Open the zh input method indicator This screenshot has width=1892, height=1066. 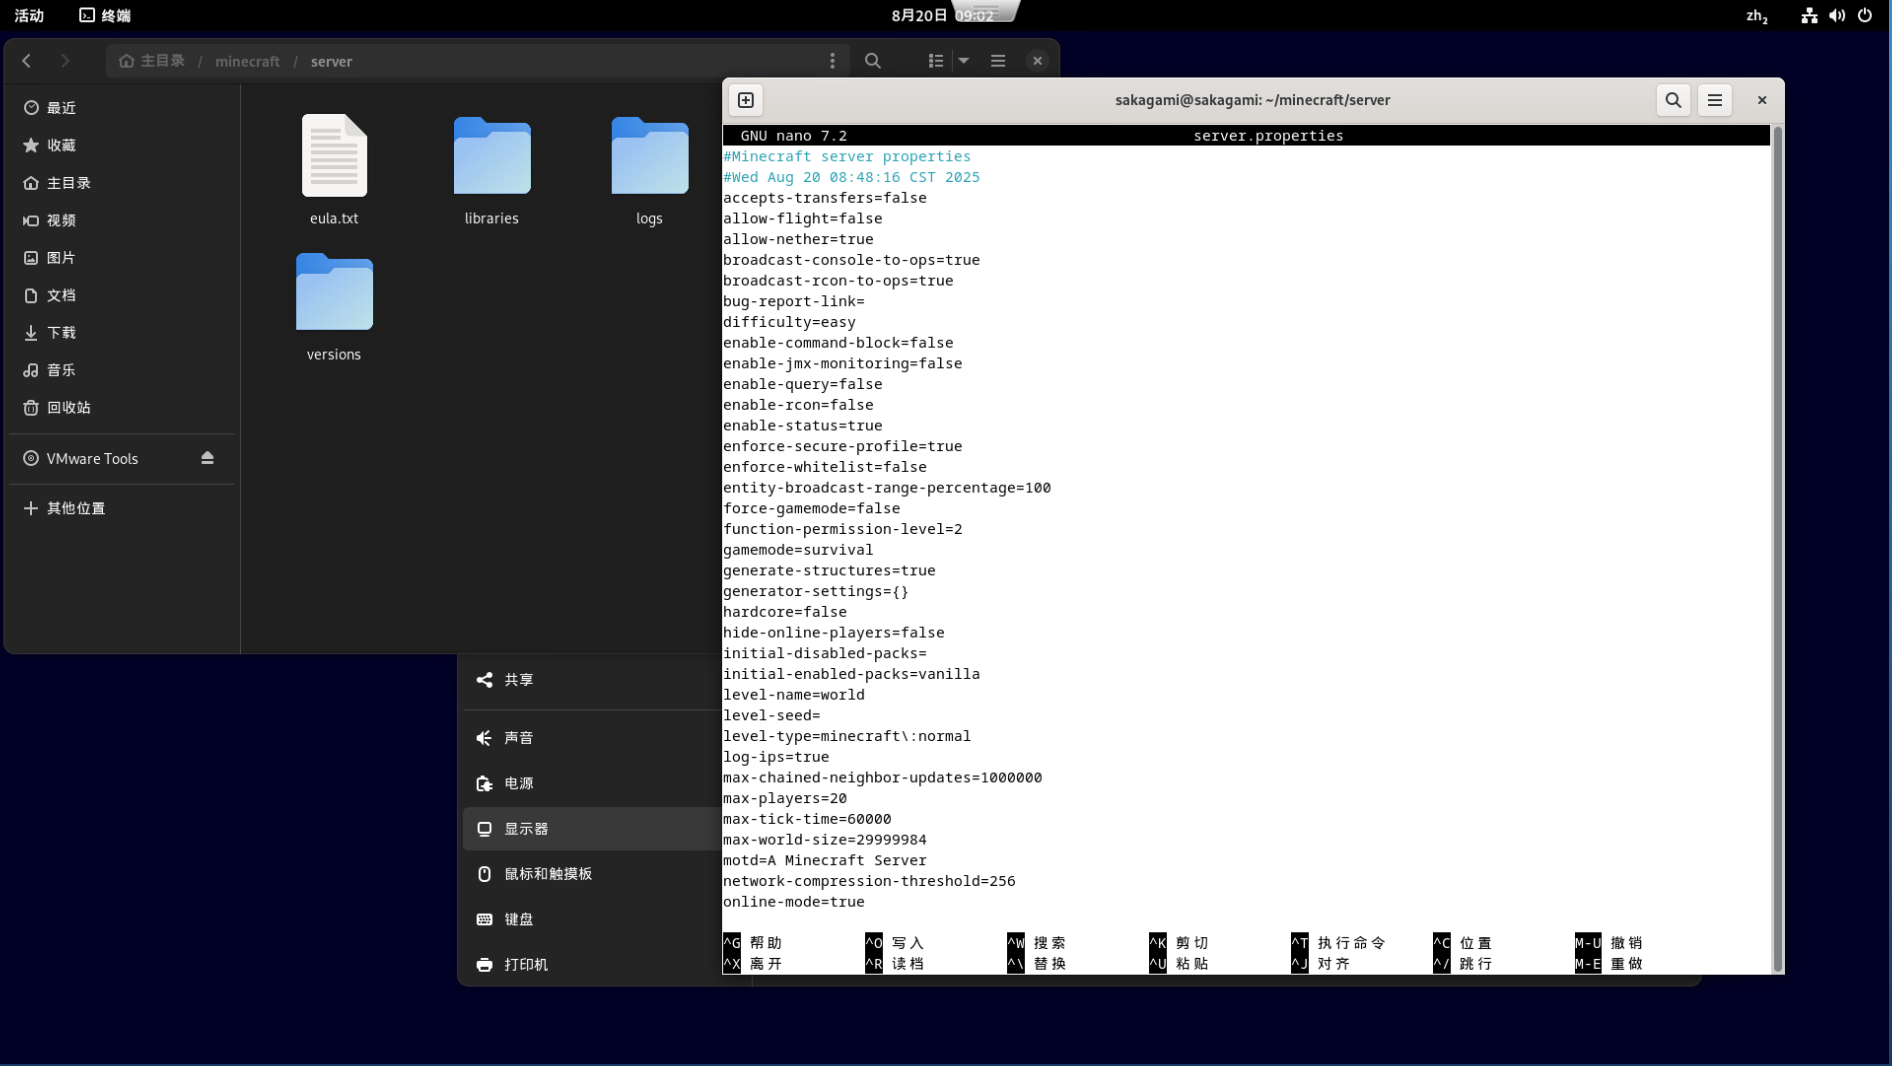click(x=1756, y=15)
